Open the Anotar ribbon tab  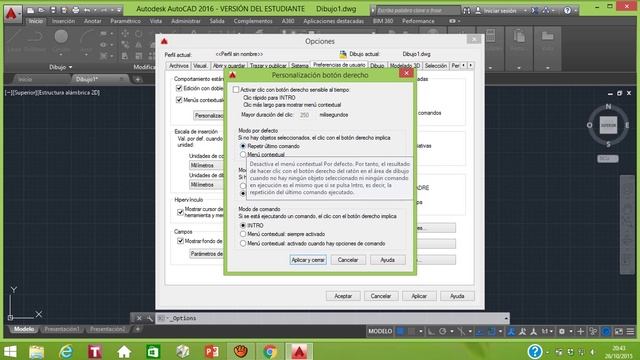tap(93, 21)
